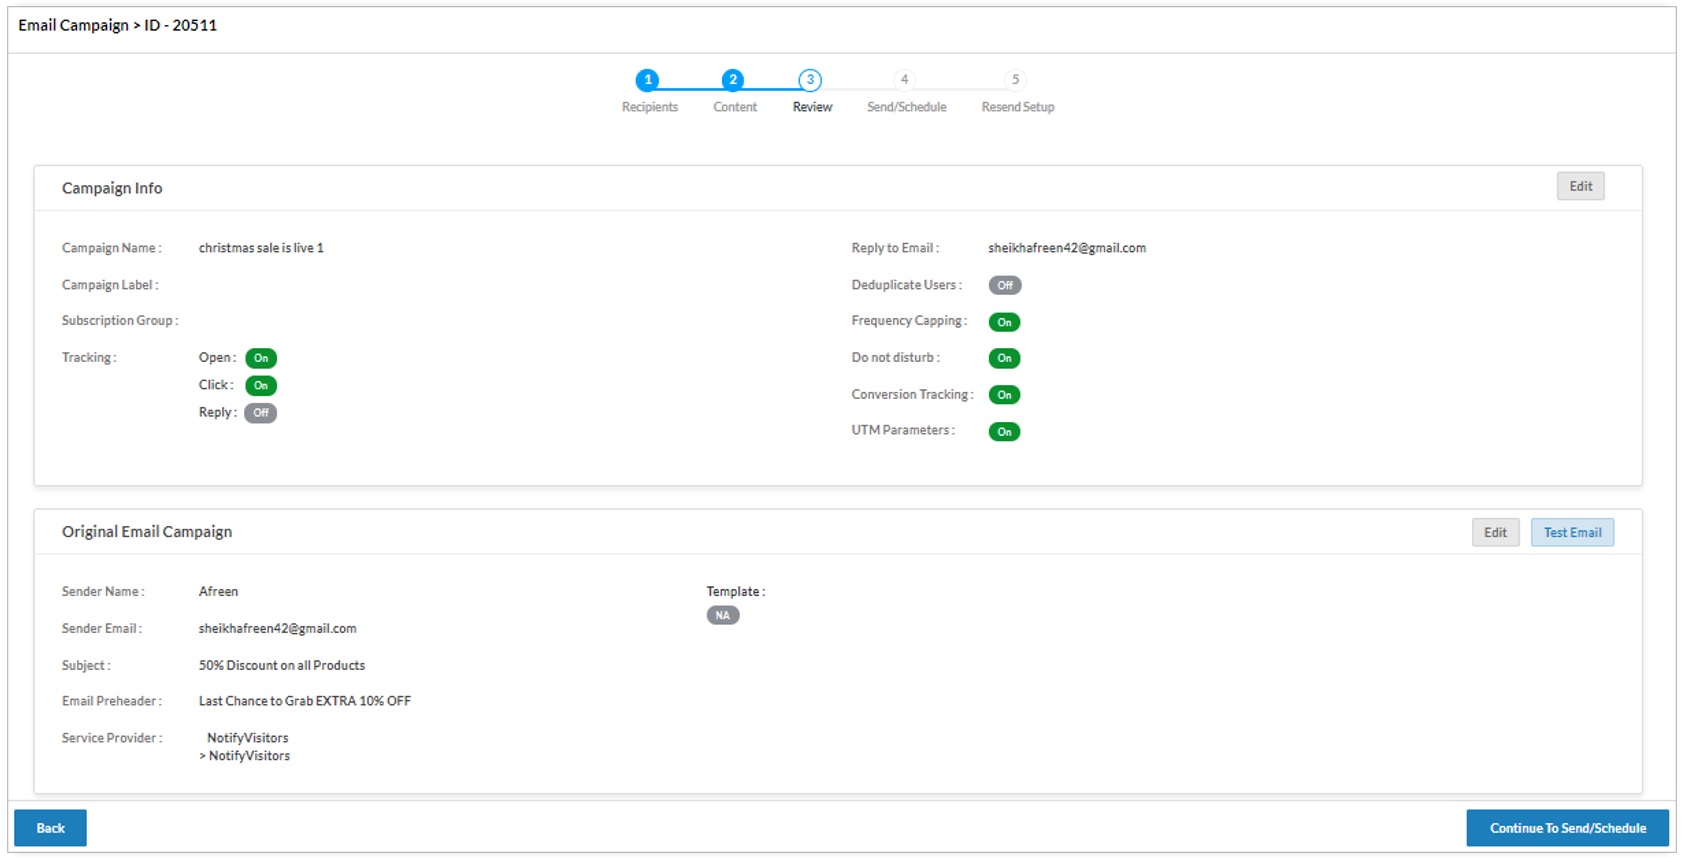This screenshot has width=1683, height=858.
Task: Click the 'Original Email Campaign' heading
Action: pos(147,532)
